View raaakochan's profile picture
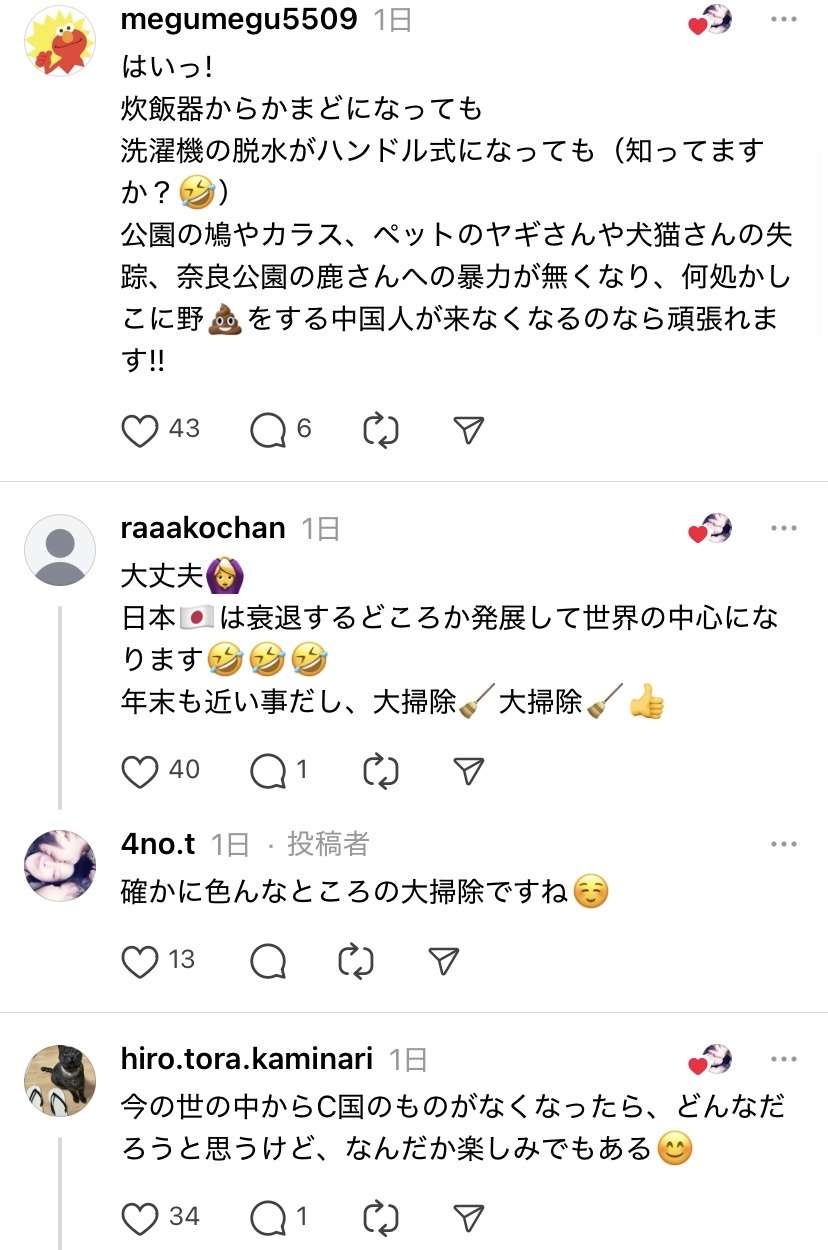The image size is (828, 1250). tap(60, 550)
